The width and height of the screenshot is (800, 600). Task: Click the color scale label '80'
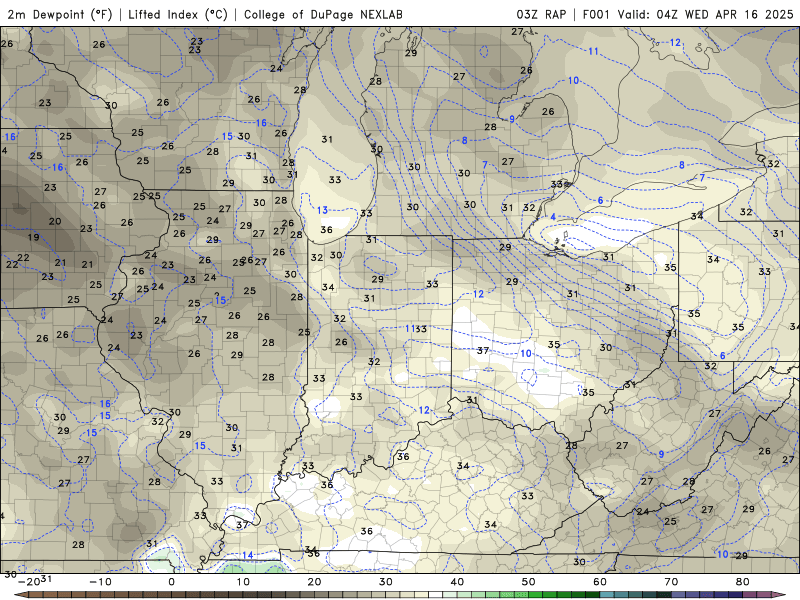coord(743,582)
